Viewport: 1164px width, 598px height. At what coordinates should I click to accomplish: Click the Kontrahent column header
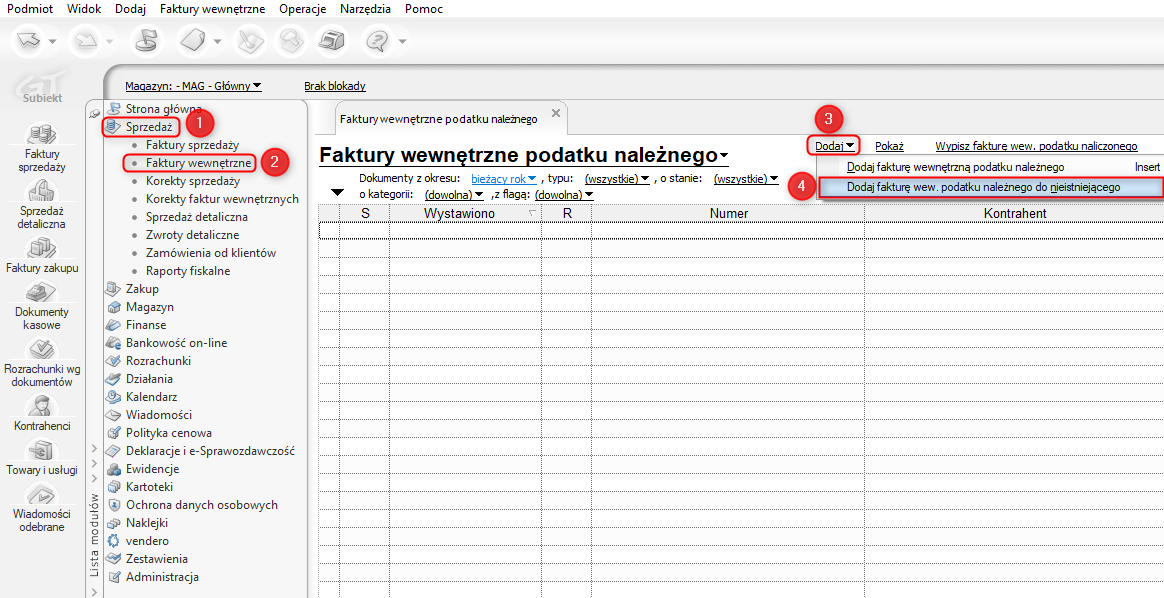click(1014, 214)
